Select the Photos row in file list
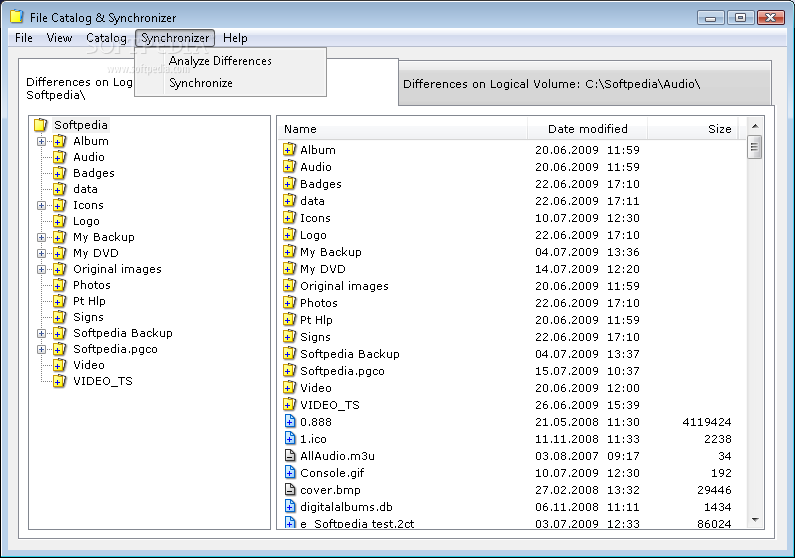Viewport: 795px width, 558px height. click(509, 303)
